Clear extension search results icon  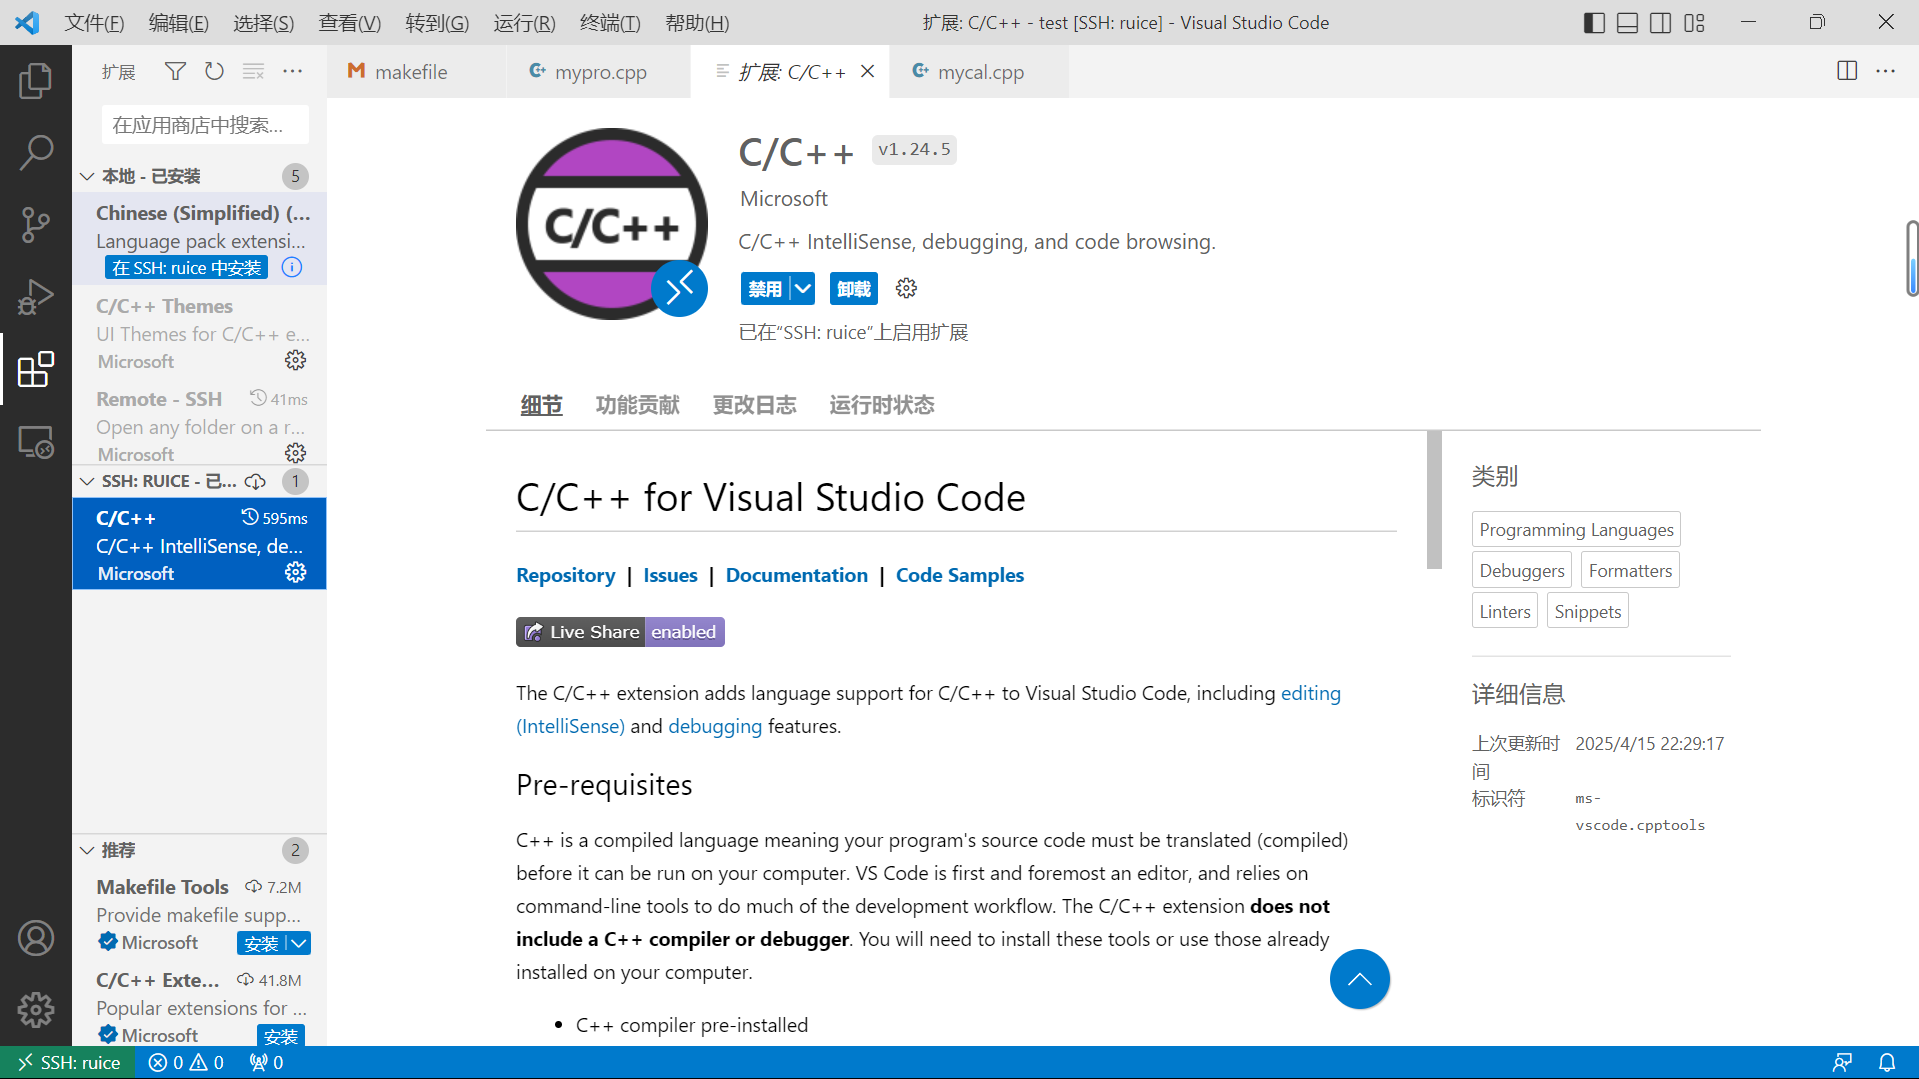coord(253,71)
